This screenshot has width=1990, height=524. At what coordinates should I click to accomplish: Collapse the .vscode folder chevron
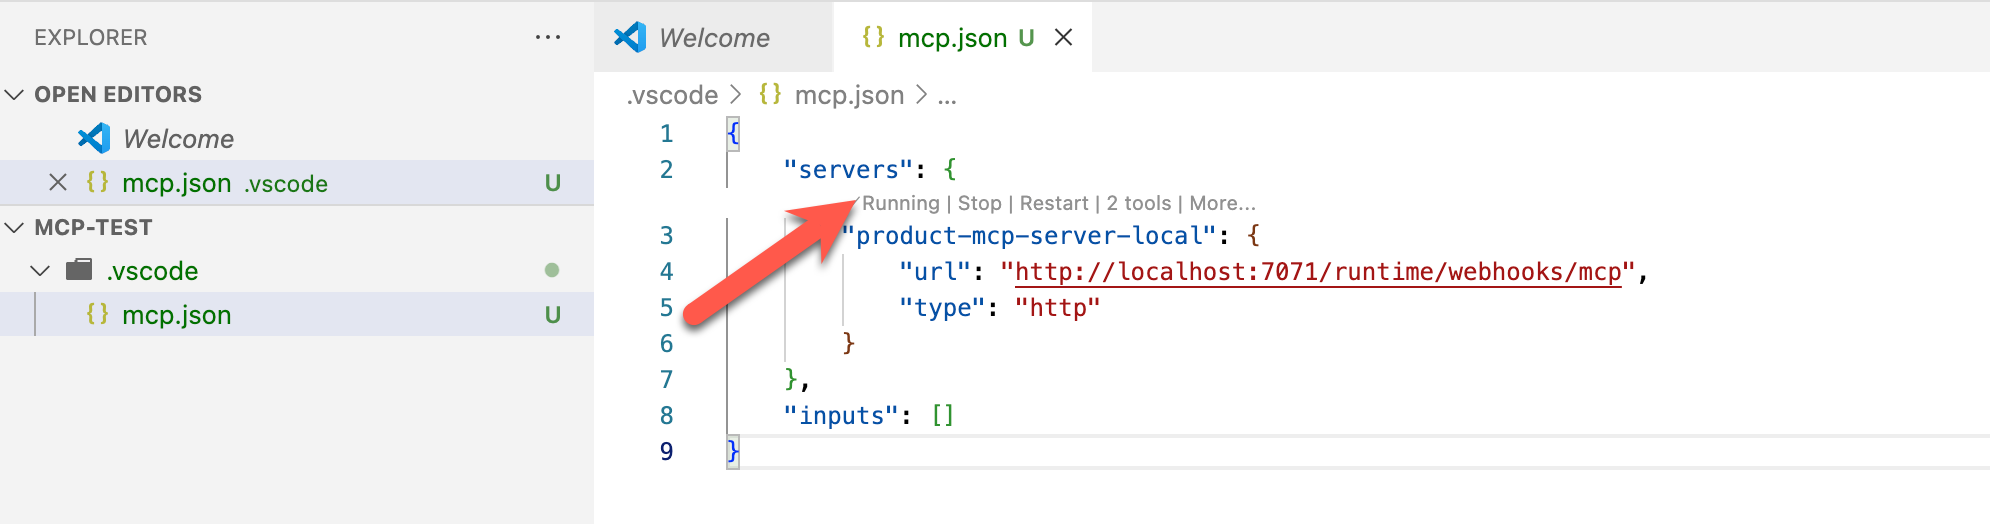click(40, 271)
